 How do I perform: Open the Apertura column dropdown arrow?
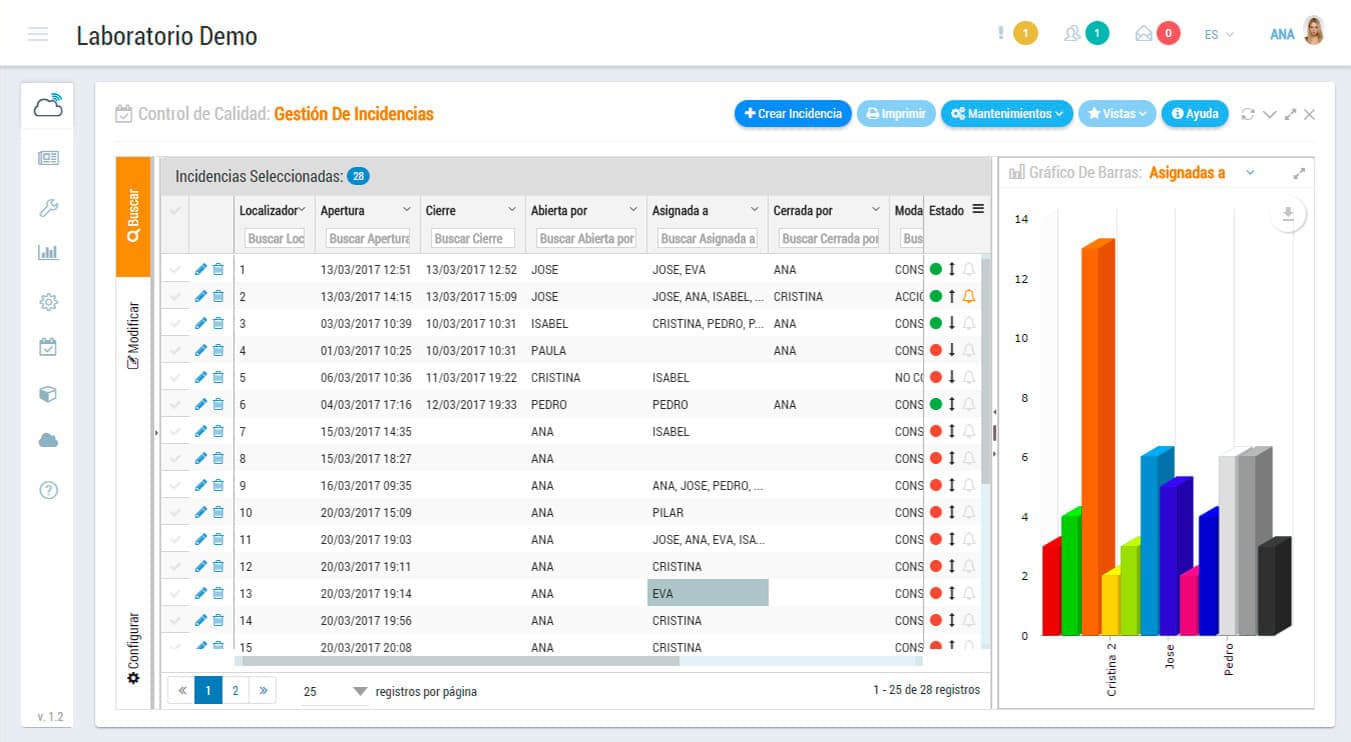[406, 210]
